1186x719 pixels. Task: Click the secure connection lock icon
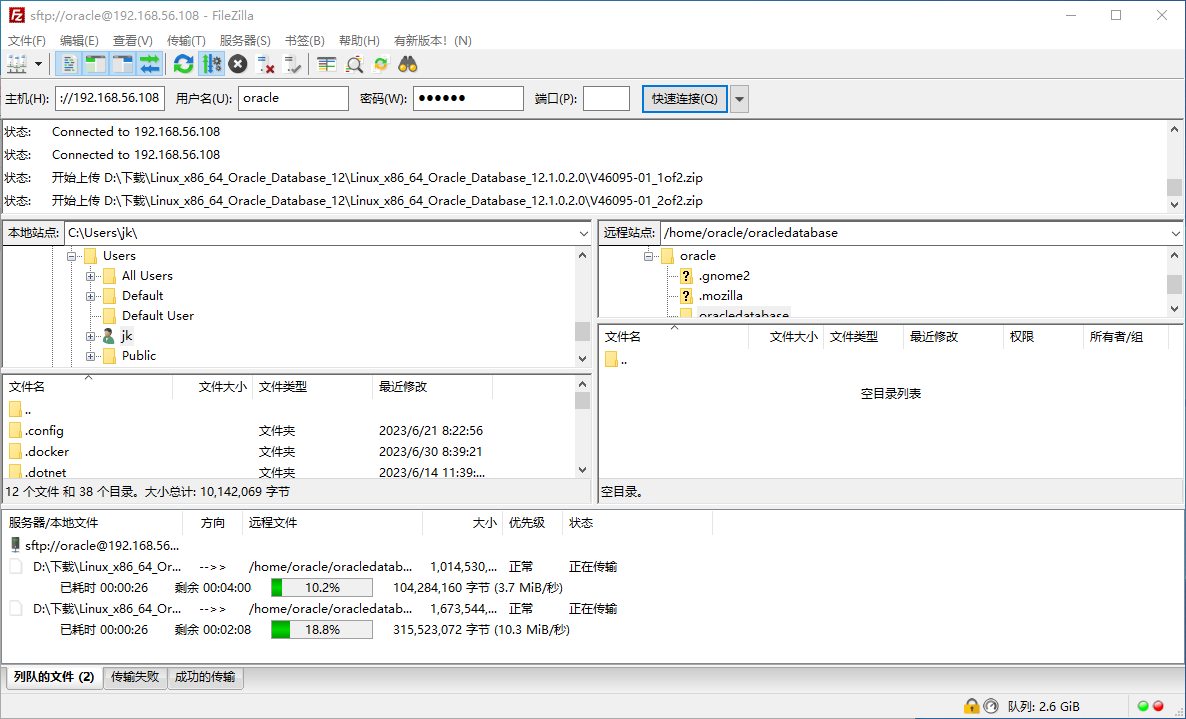(972, 706)
